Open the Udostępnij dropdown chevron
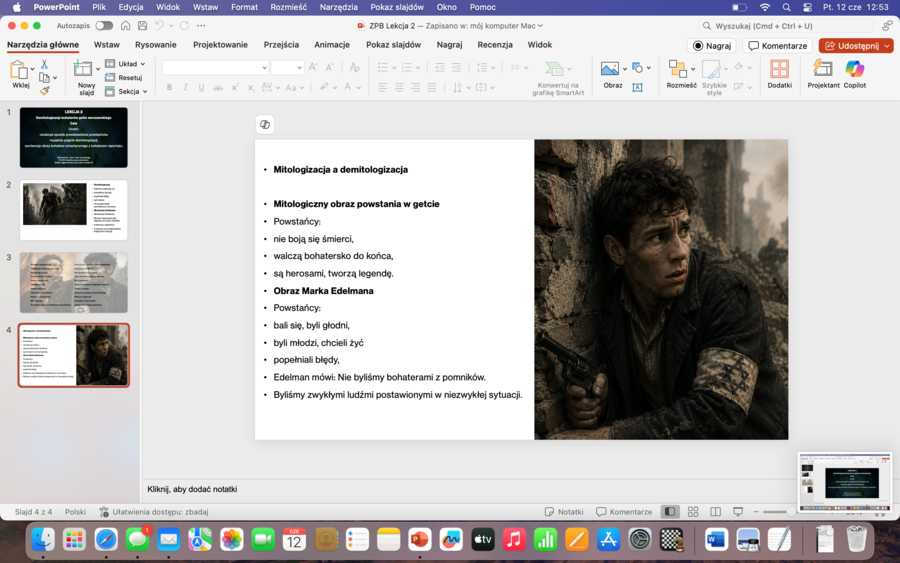This screenshot has height=563, width=900. point(887,46)
